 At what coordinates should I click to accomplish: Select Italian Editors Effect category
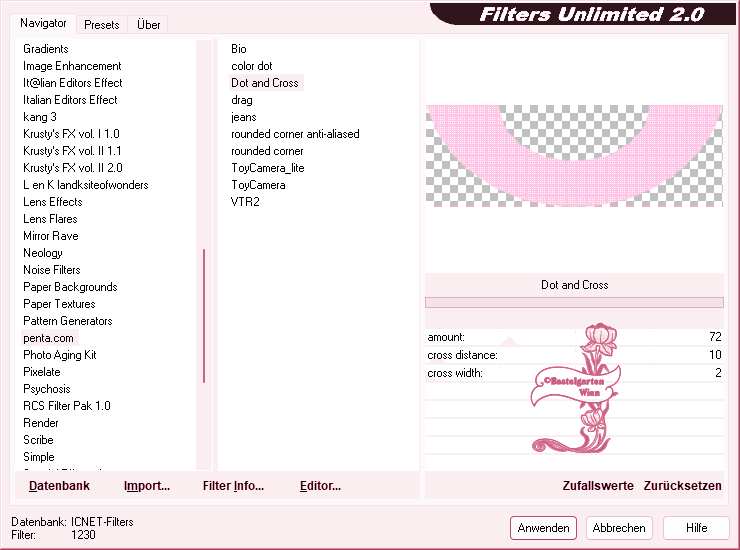point(70,100)
